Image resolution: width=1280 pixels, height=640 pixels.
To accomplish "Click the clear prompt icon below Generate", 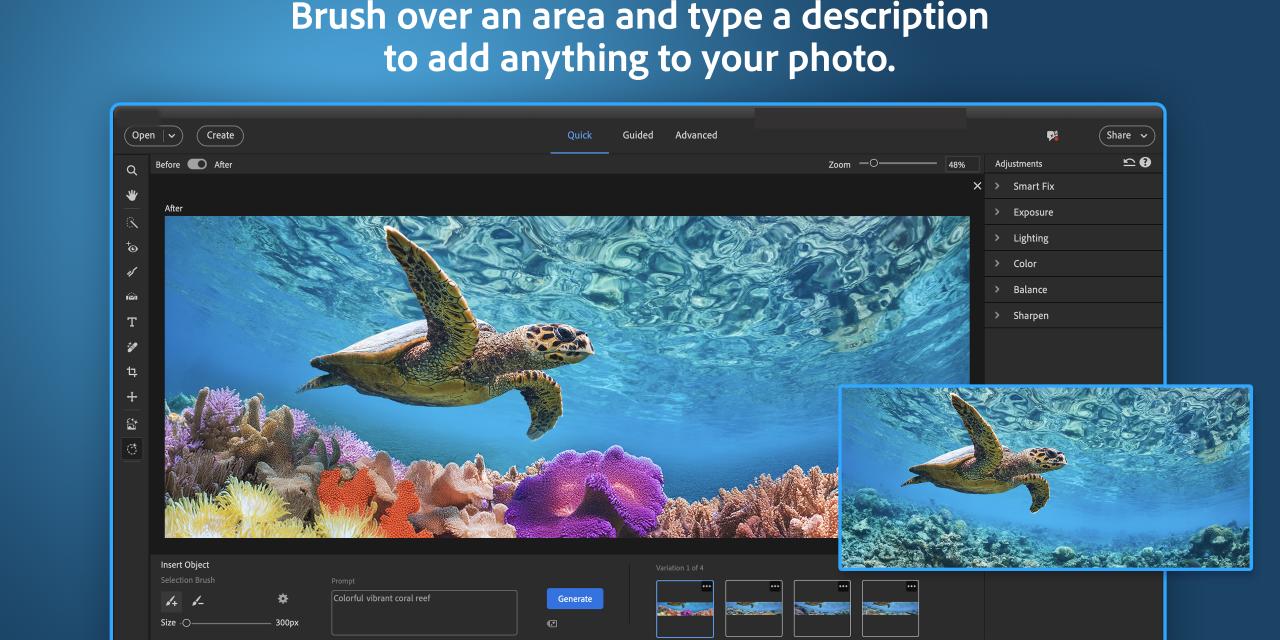I will tap(552, 623).
